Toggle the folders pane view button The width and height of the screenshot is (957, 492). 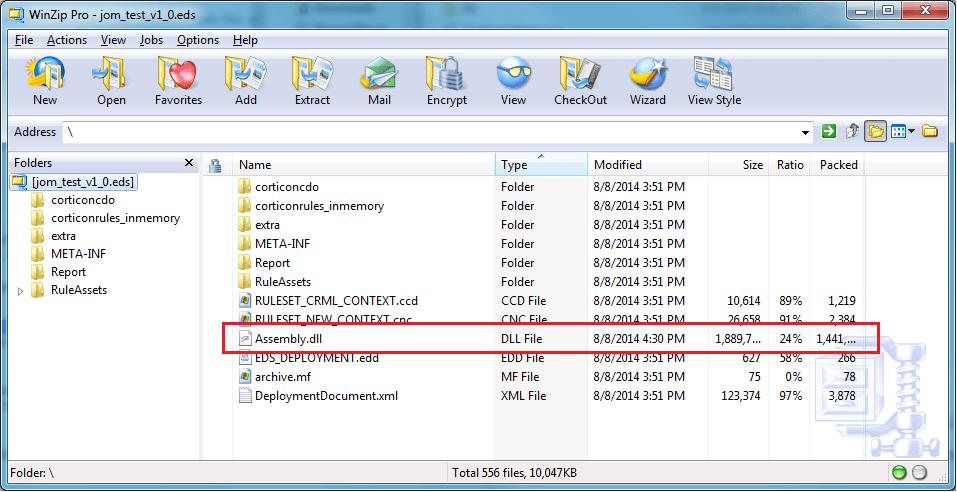pos(876,131)
